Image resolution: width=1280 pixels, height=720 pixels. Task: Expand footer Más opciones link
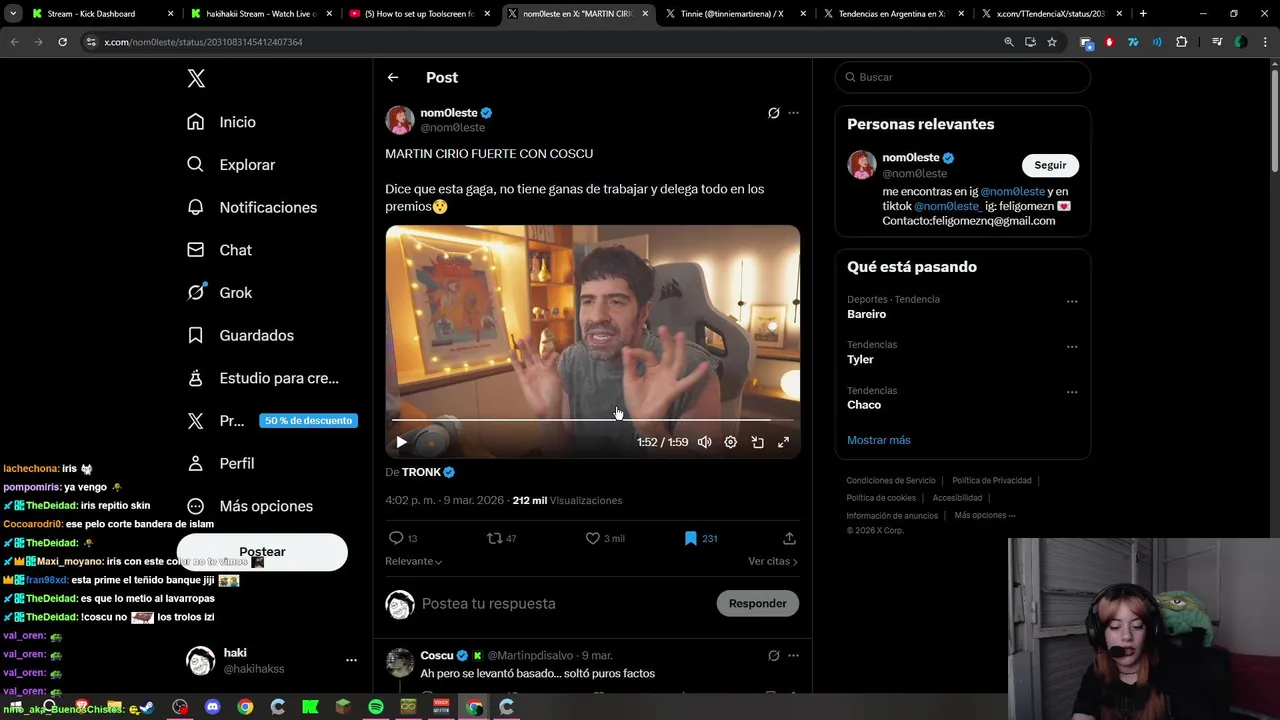985,515
